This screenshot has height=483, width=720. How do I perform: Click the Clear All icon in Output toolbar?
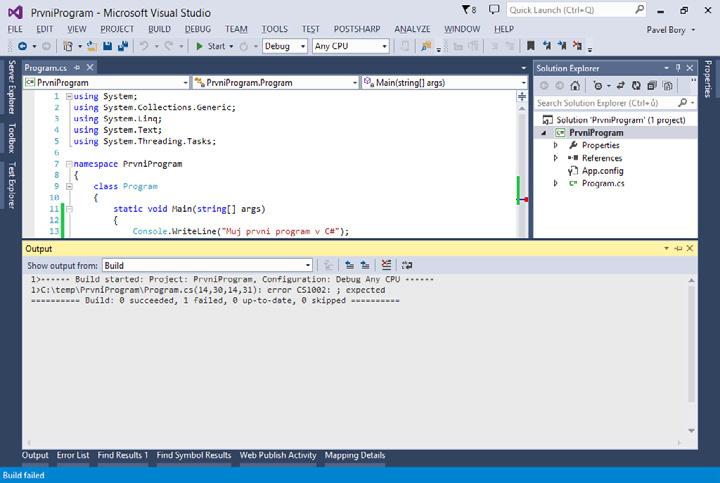pyautogui.click(x=388, y=265)
